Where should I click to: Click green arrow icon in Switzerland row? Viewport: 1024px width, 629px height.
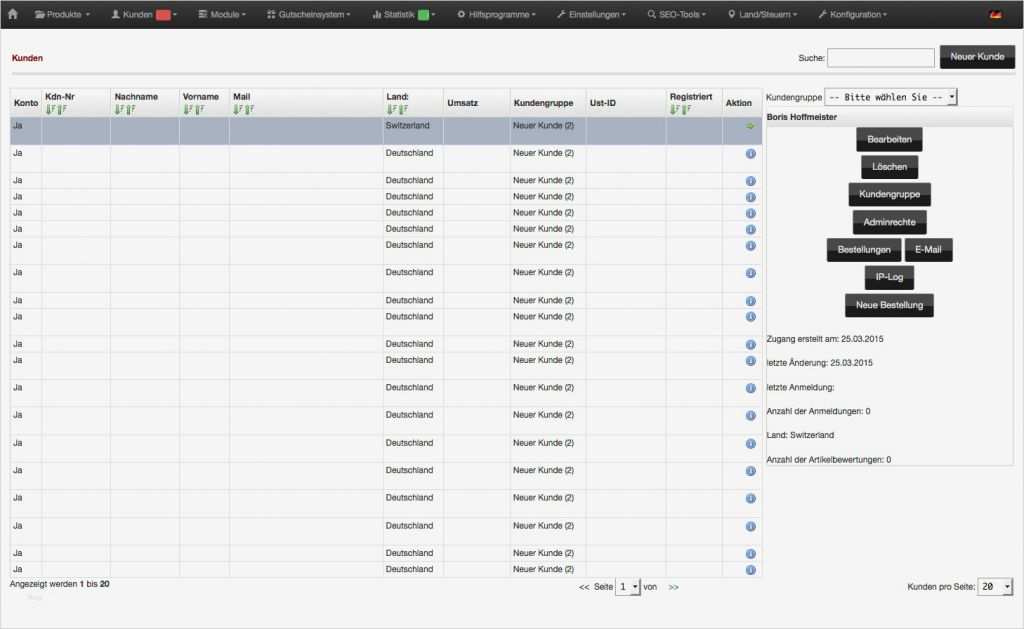click(x=750, y=126)
